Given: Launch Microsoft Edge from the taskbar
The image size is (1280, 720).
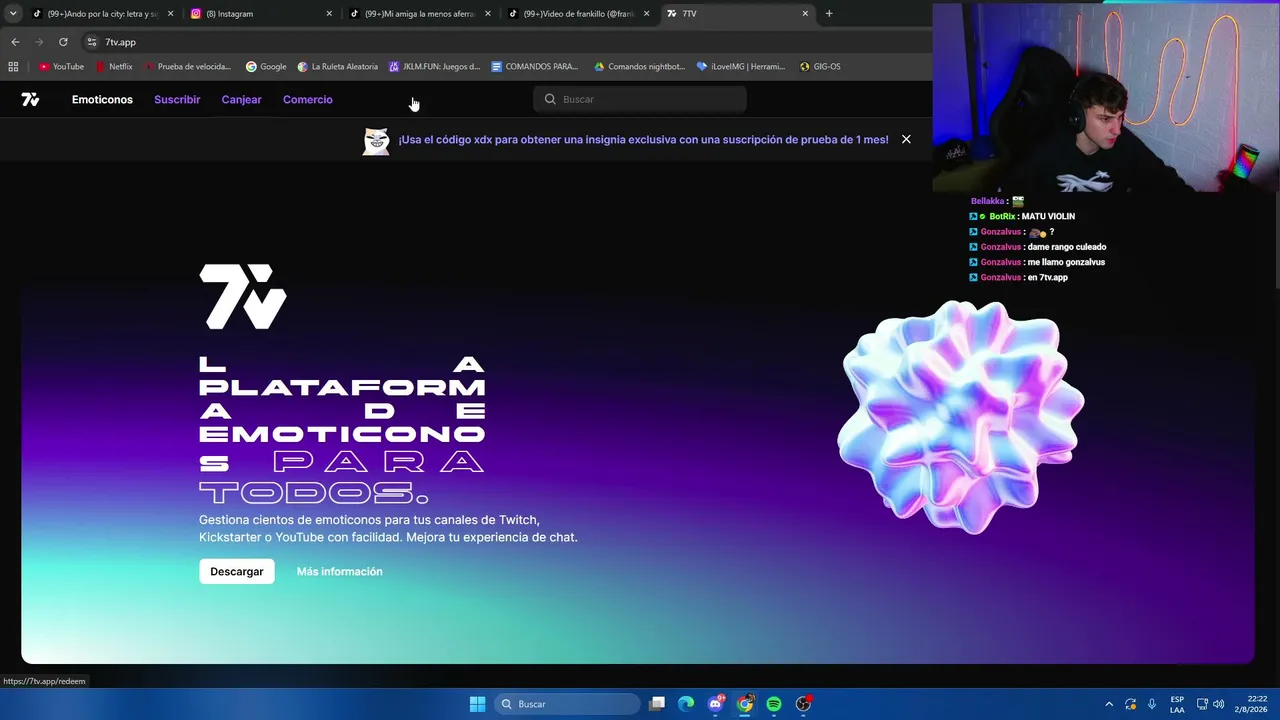Looking at the screenshot, I should [686, 704].
